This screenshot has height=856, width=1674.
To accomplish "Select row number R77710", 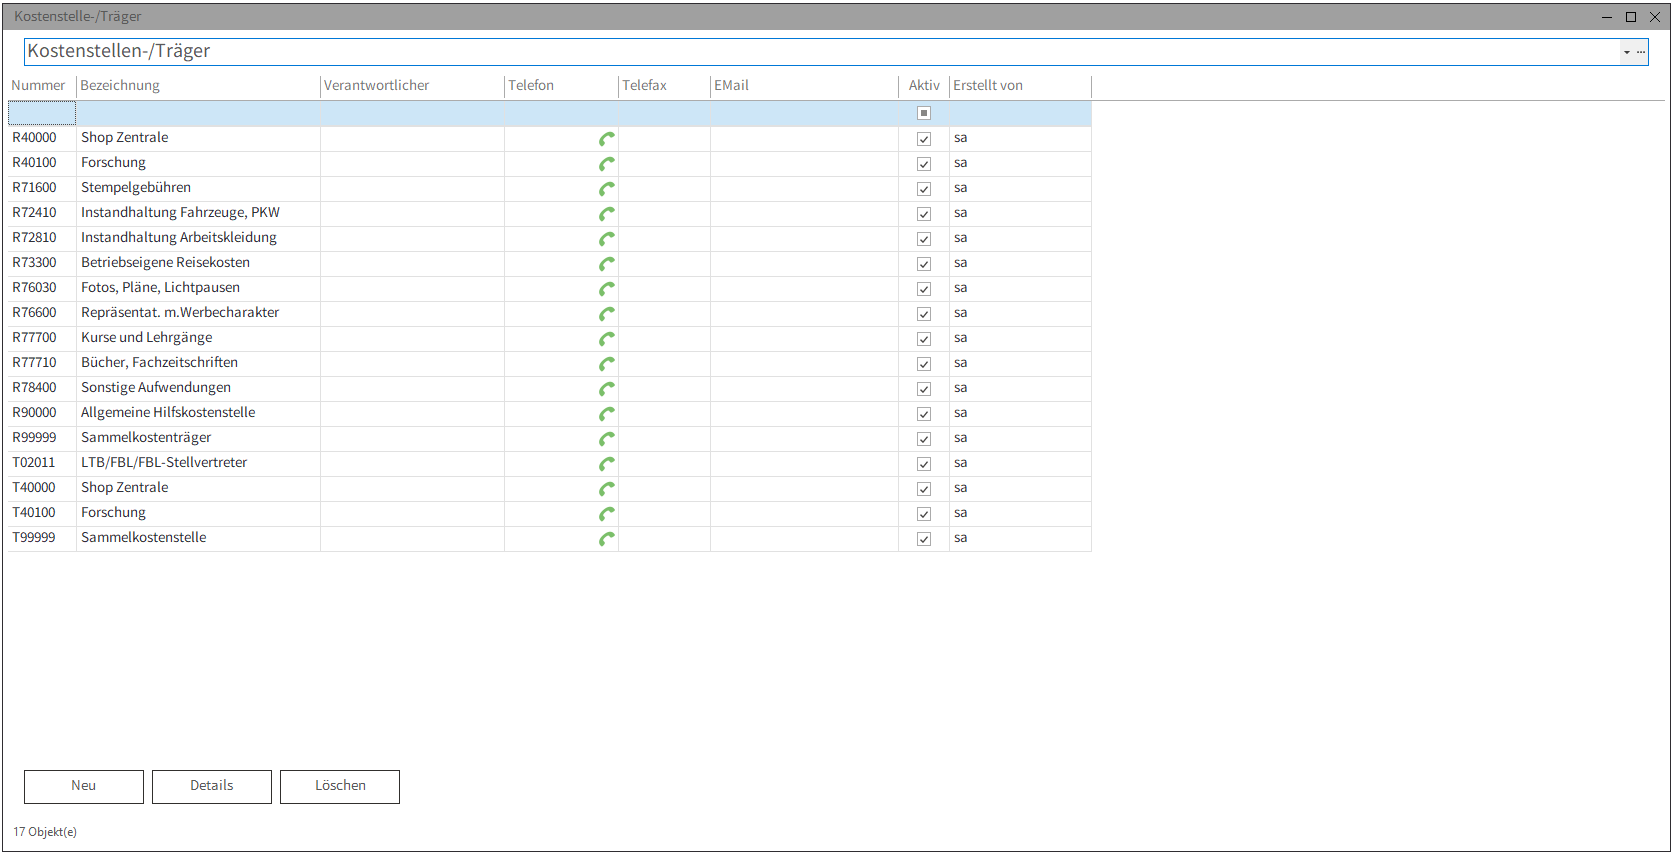I will (34, 363).
